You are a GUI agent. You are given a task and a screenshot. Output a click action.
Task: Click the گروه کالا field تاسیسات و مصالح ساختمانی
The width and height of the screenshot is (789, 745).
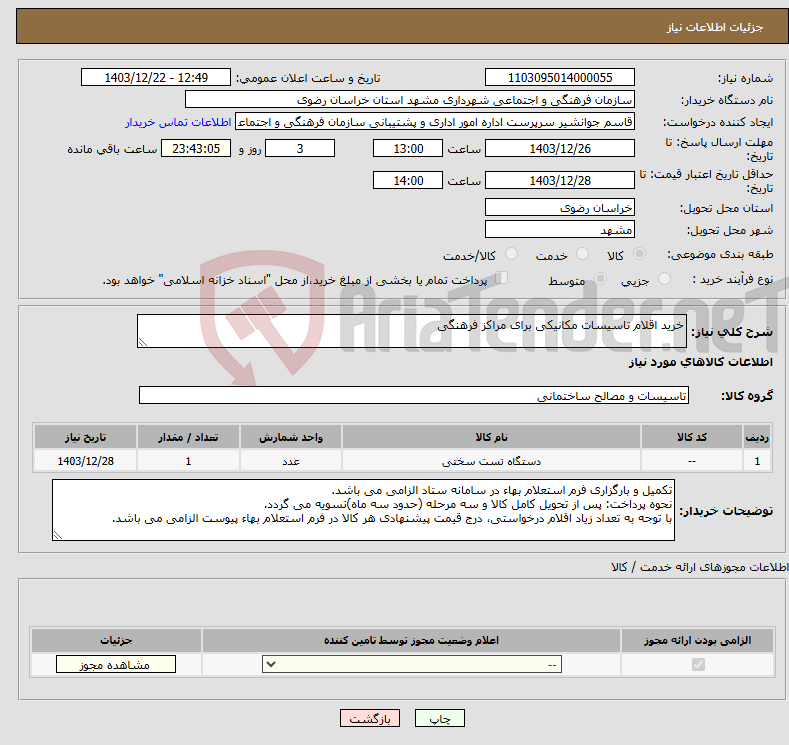tap(414, 395)
